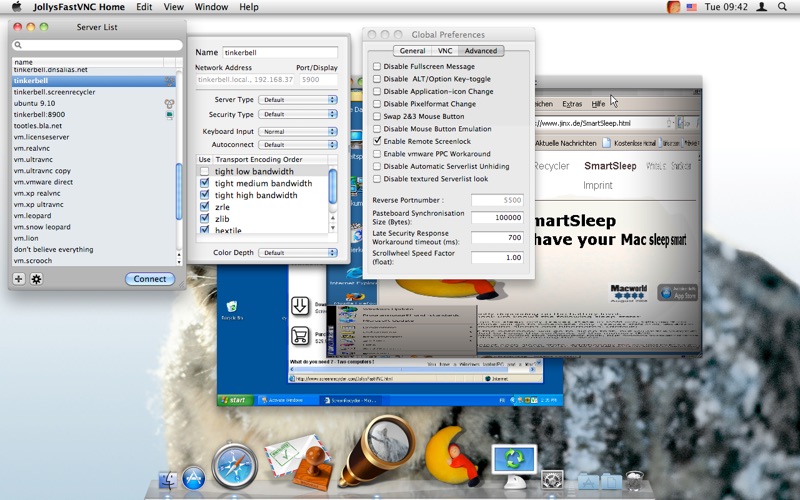Screen dimensions: 800x500
Task: Enable tight low bandwidth encoding
Action: click(205, 172)
